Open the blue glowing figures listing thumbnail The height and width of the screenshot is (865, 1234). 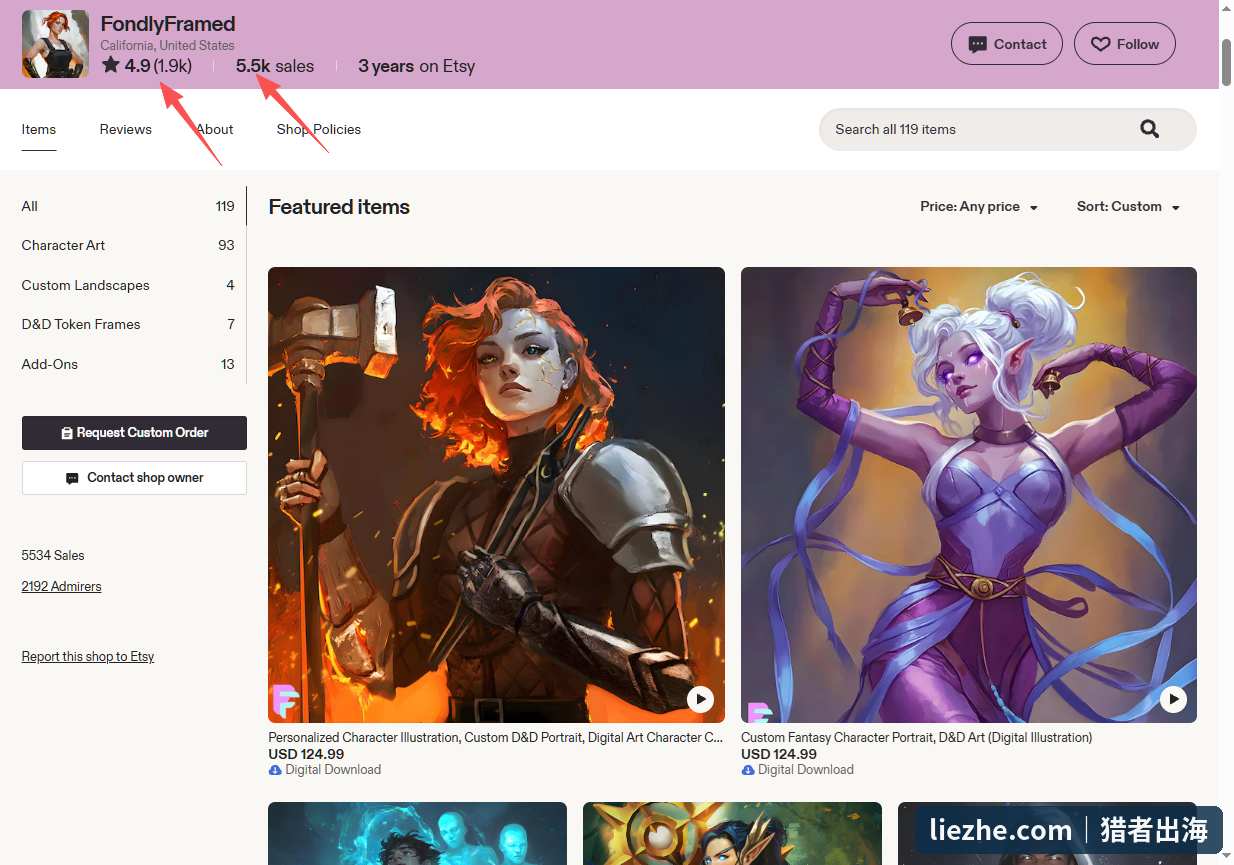point(417,833)
